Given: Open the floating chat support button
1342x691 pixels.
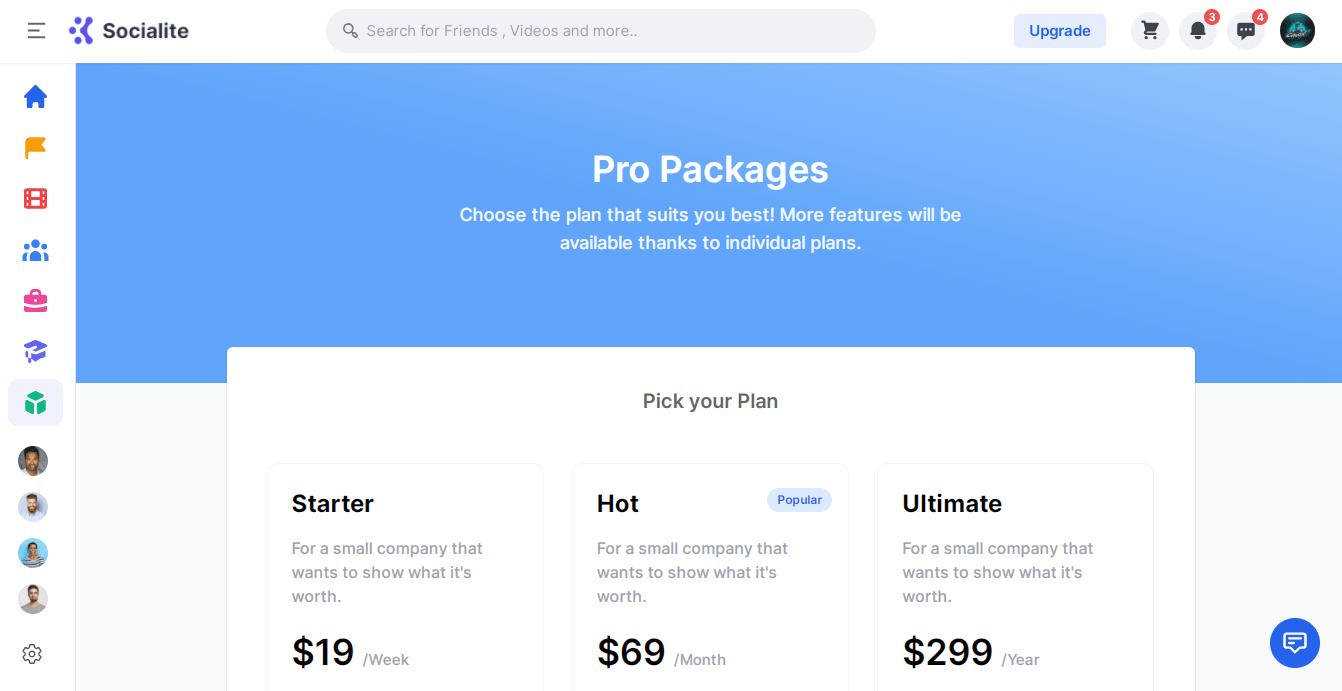Looking at the screenshot, I should [x=1294, y=643].
